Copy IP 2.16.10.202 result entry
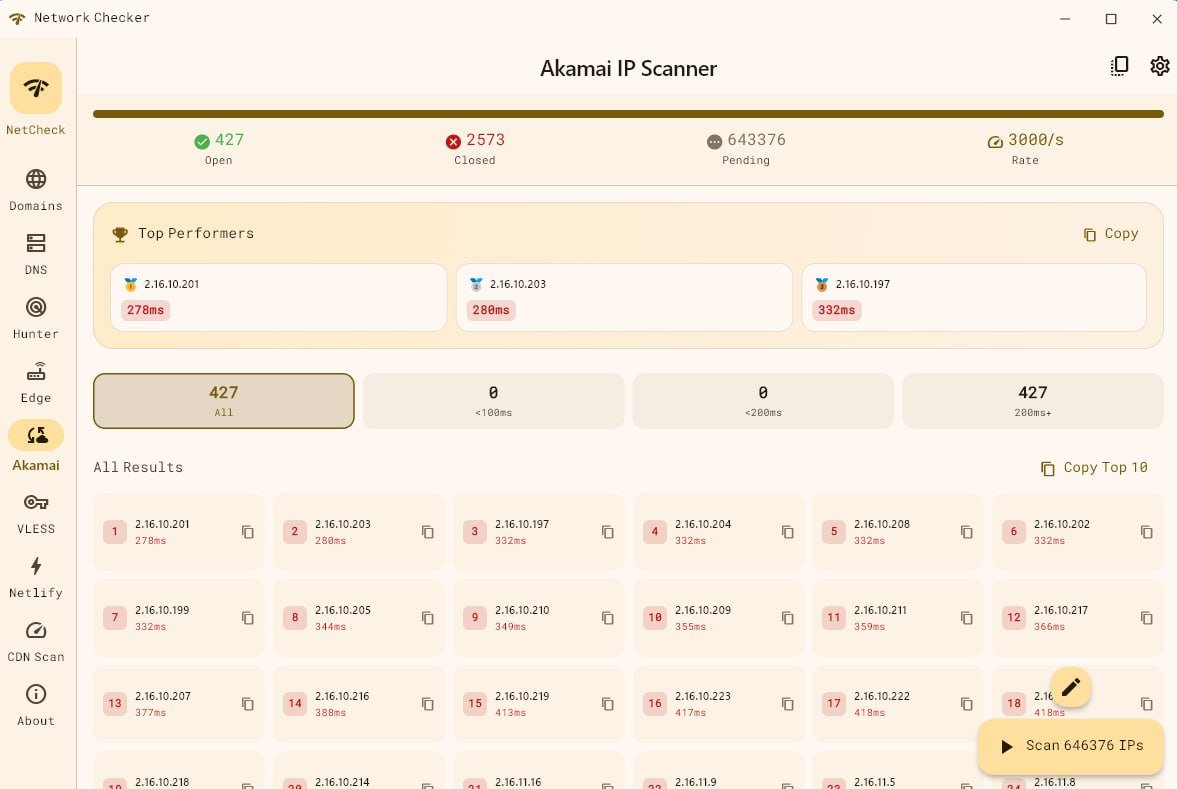Image resolution: width=1177 pixels, height=789 pixels. 1147,532
